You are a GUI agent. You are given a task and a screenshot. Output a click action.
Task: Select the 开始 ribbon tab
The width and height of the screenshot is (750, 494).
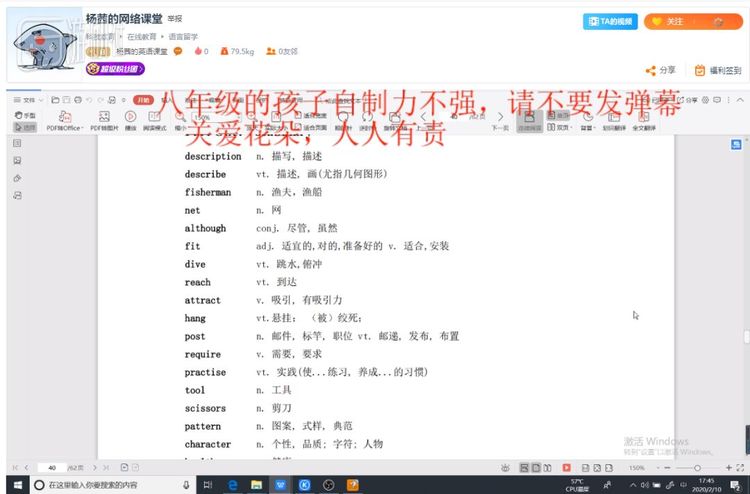coord(143,101)
